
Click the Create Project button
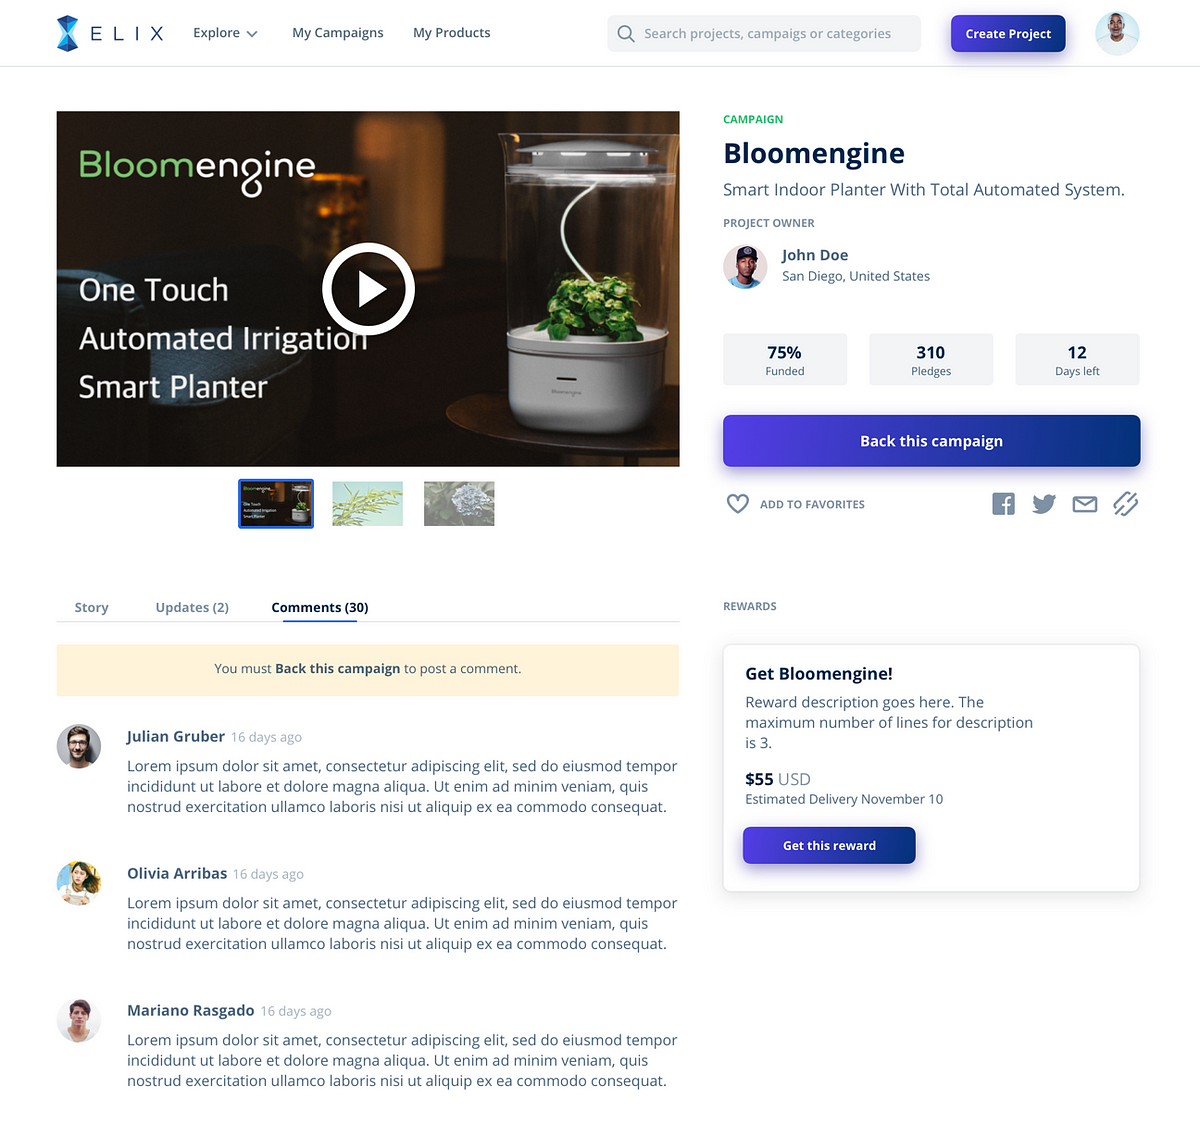pos(1008,34)
